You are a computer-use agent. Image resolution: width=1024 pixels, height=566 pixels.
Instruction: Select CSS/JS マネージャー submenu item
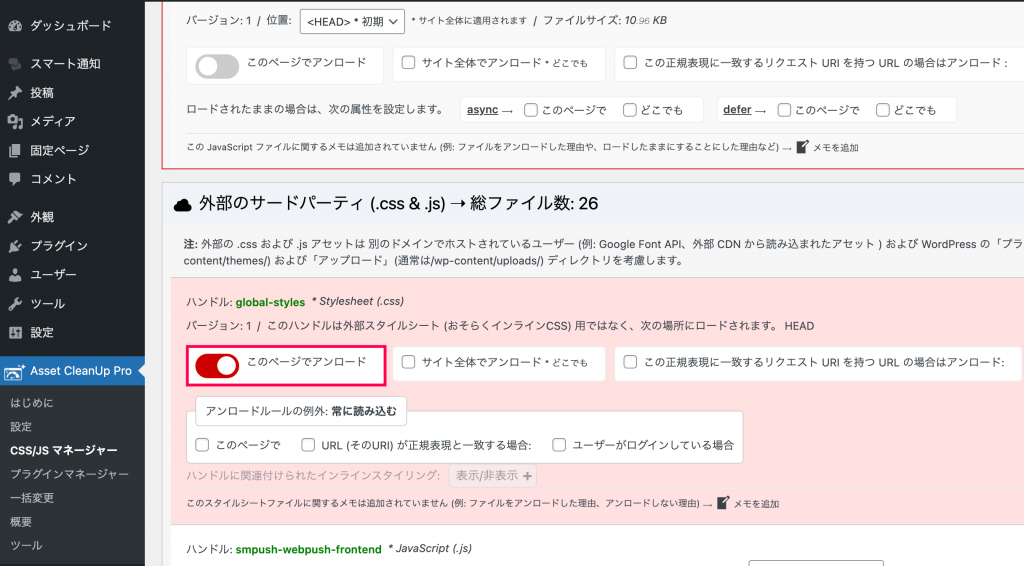pyautogui.click(x=64, y=450)
